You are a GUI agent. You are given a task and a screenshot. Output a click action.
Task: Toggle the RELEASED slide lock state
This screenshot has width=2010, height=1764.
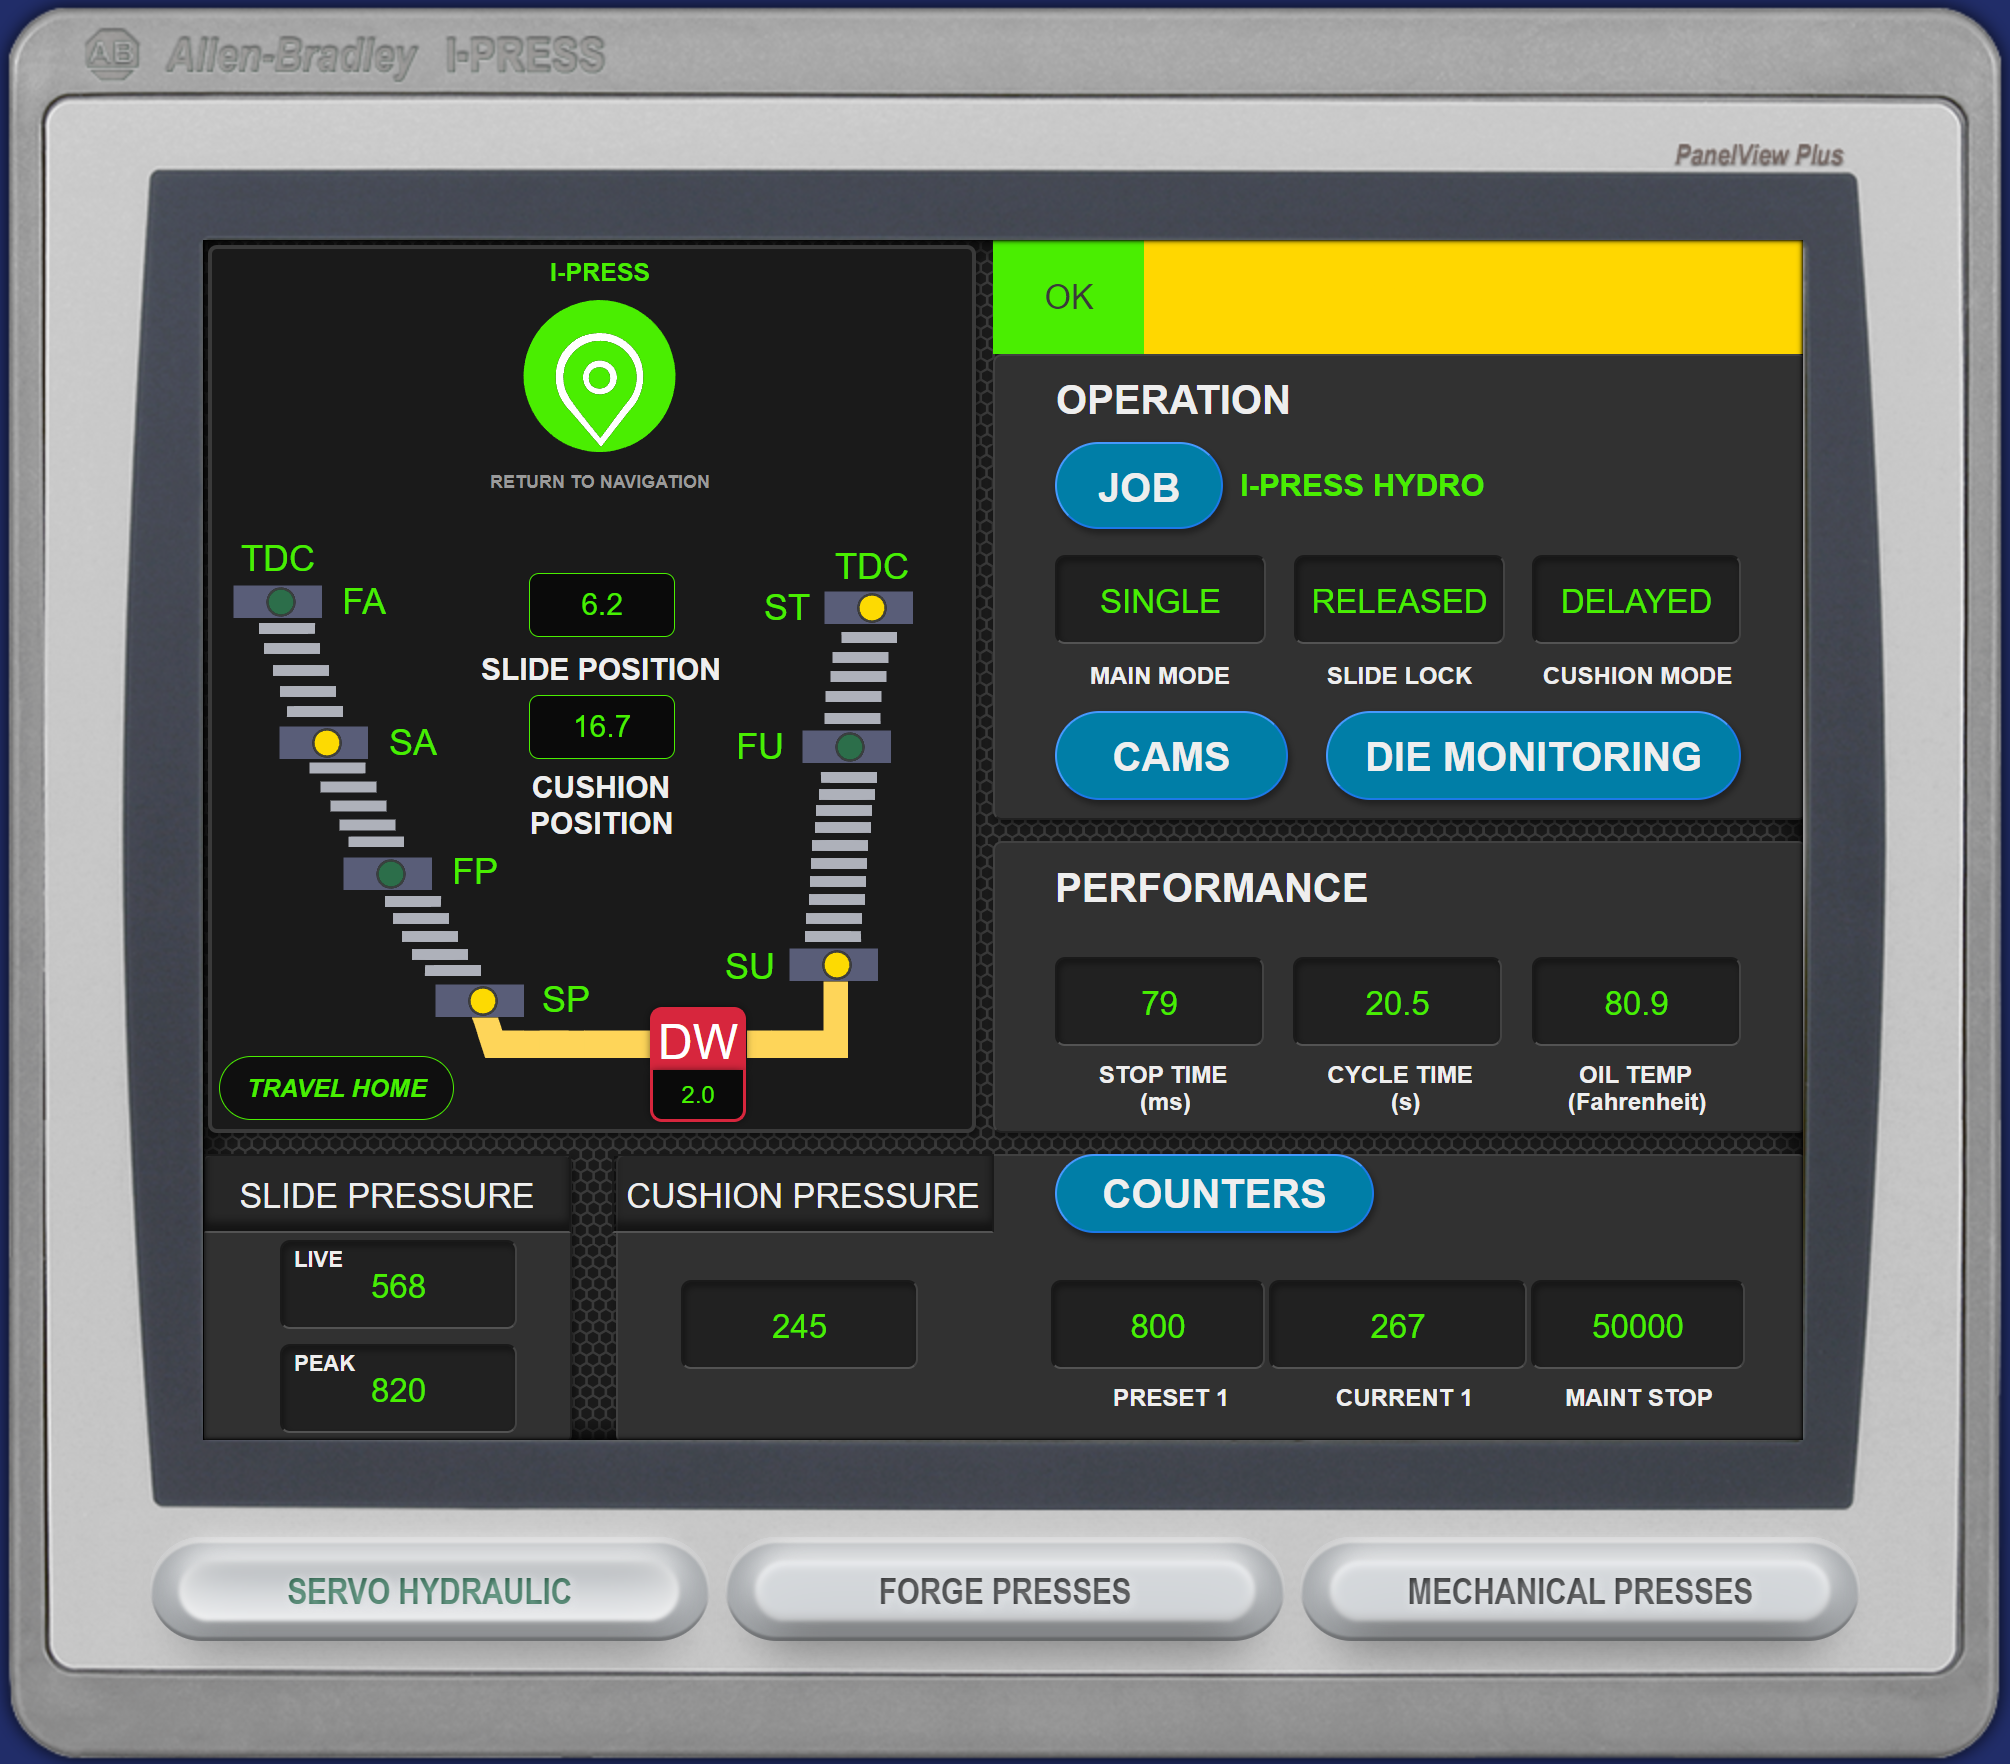(1398, 601)
